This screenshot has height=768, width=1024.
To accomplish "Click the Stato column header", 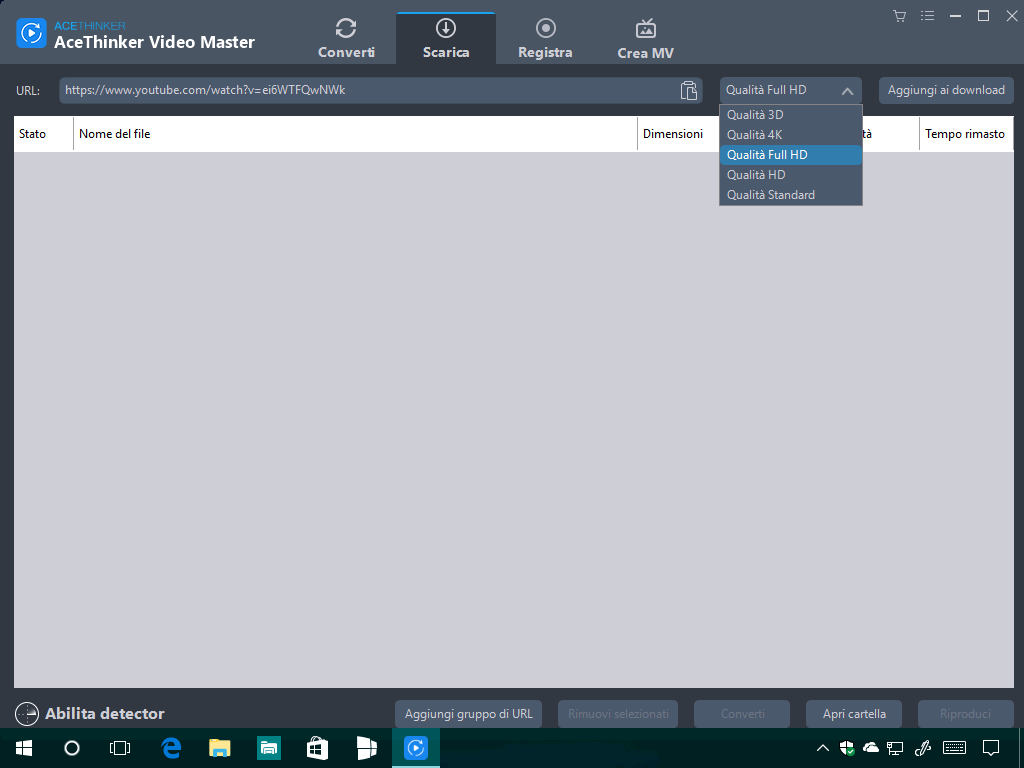I will (x=43, y=134).
